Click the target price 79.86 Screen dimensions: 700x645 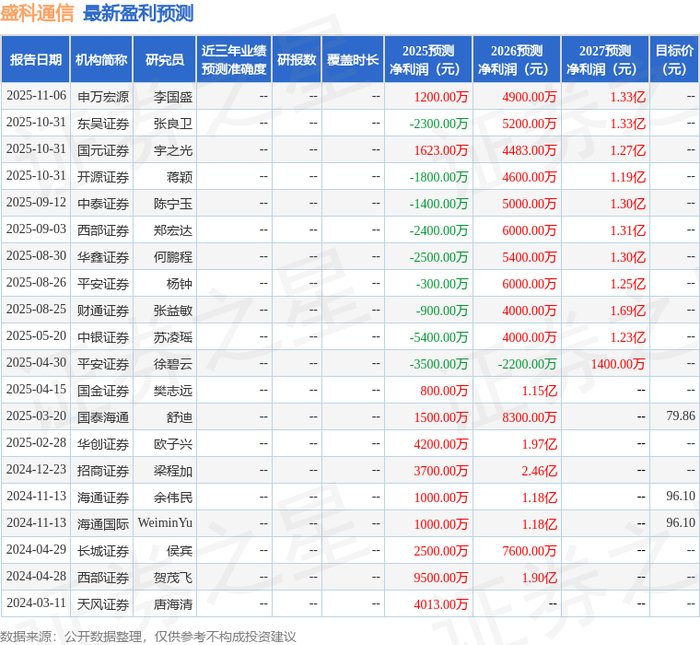681,416
